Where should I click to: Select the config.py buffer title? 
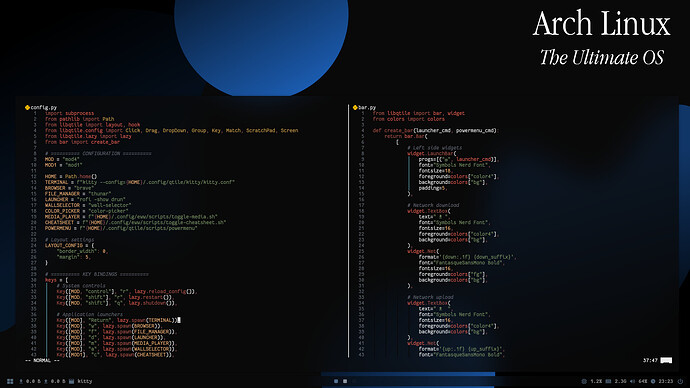(44, 107)
